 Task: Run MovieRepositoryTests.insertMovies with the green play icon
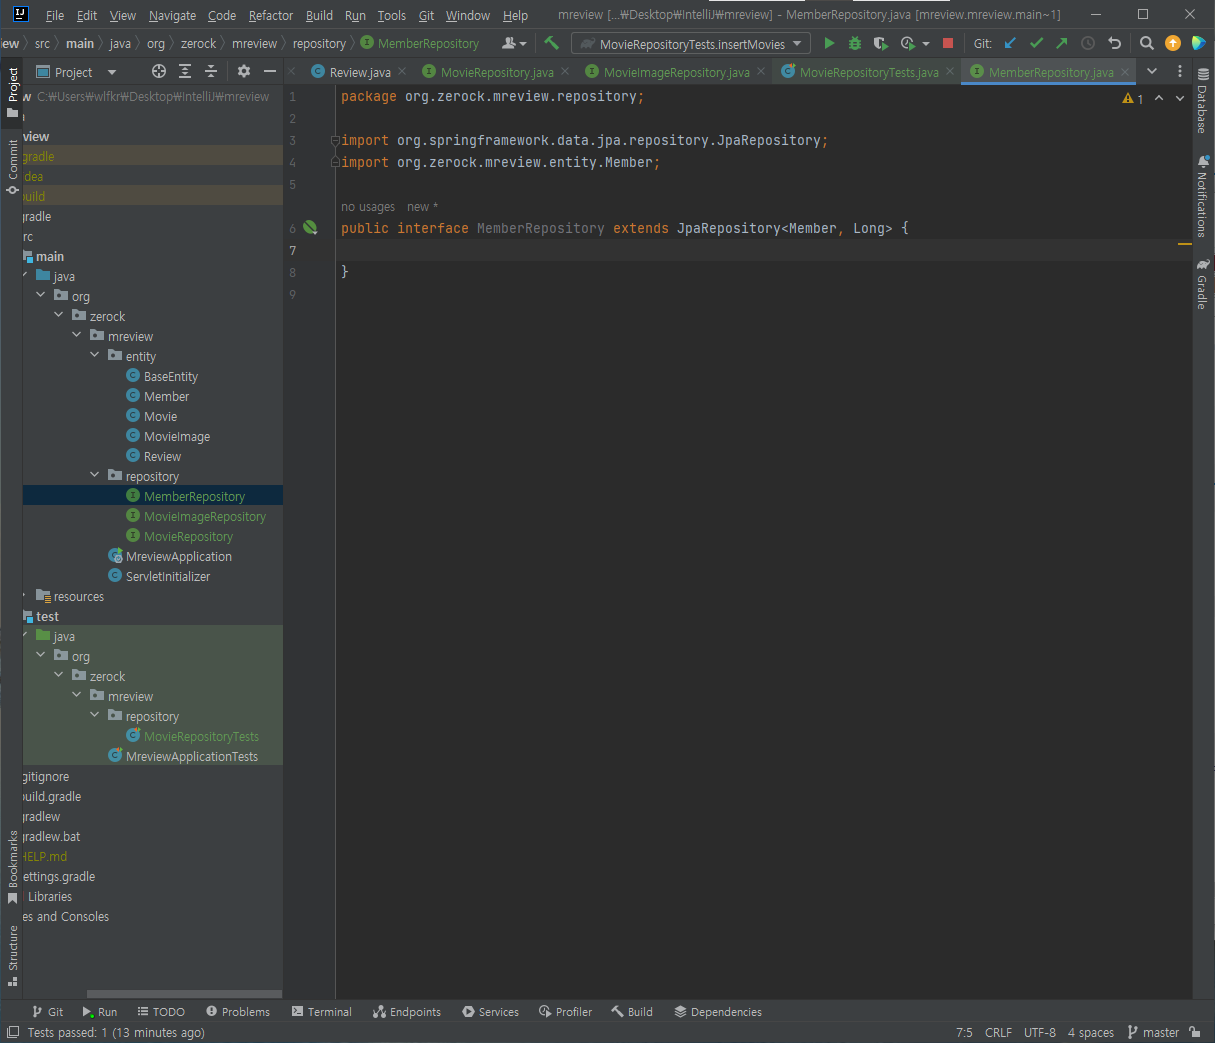[x=829, y=43]
